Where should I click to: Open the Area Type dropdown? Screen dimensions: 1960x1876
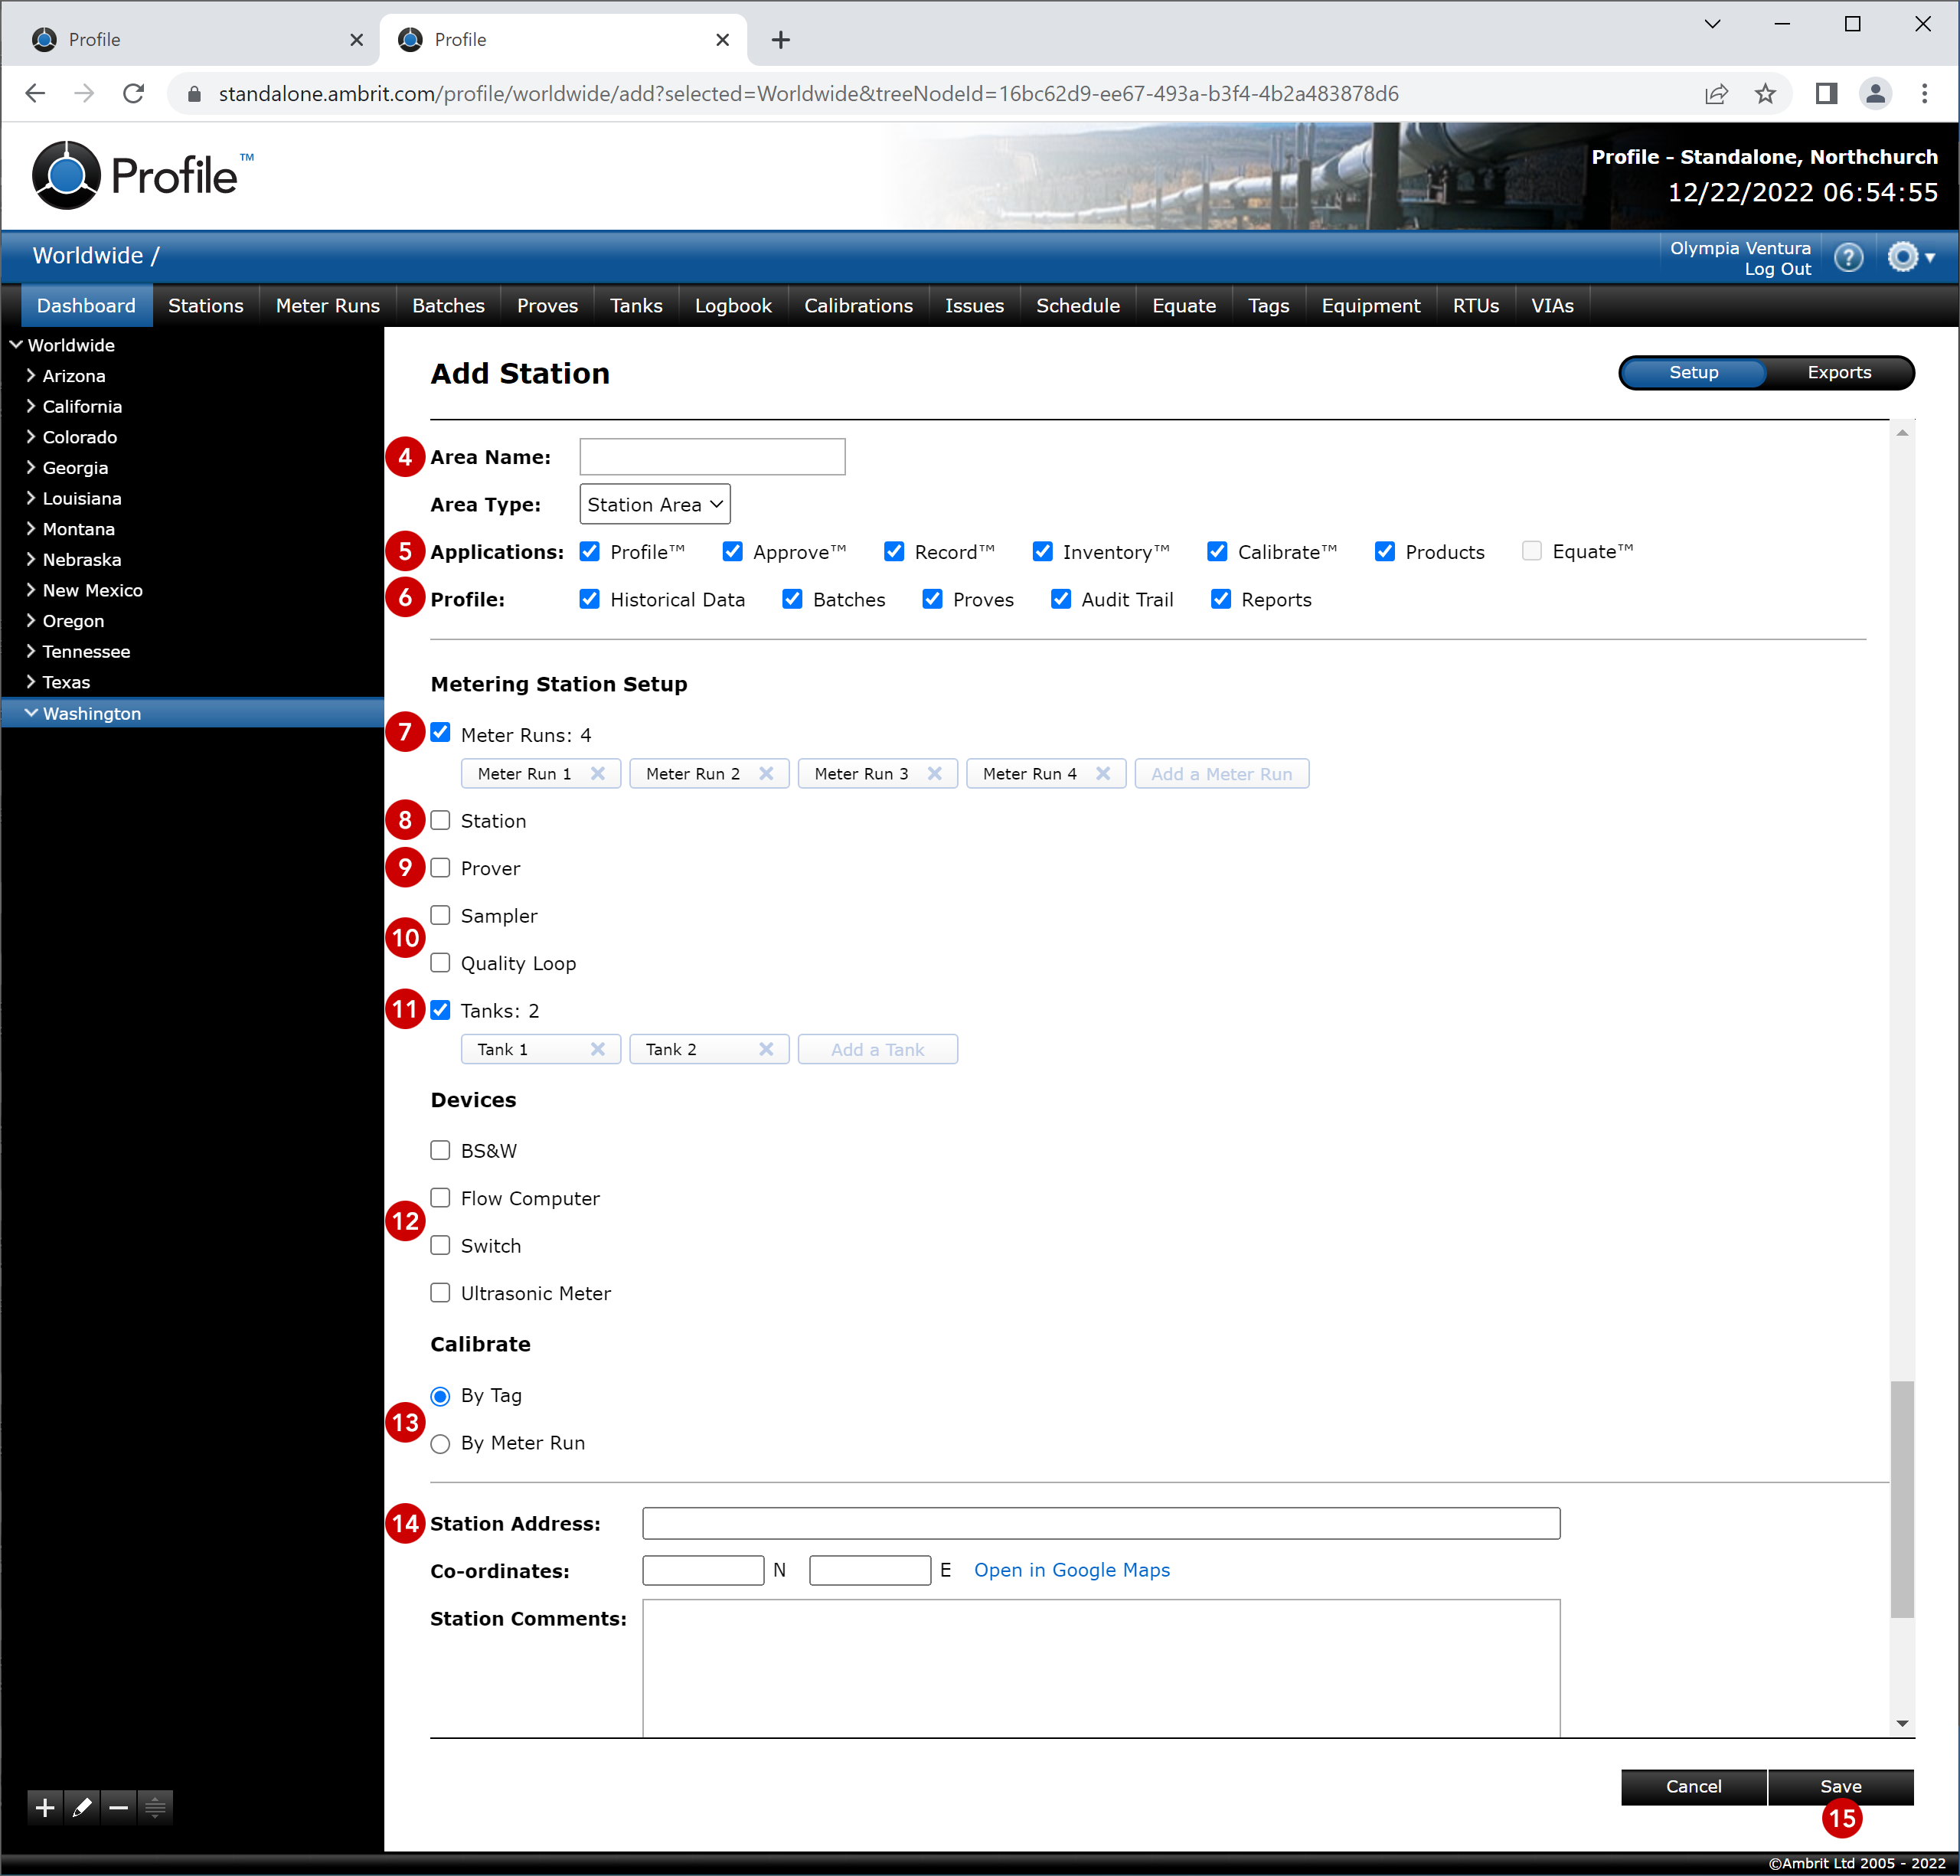[x=655, y=504]
